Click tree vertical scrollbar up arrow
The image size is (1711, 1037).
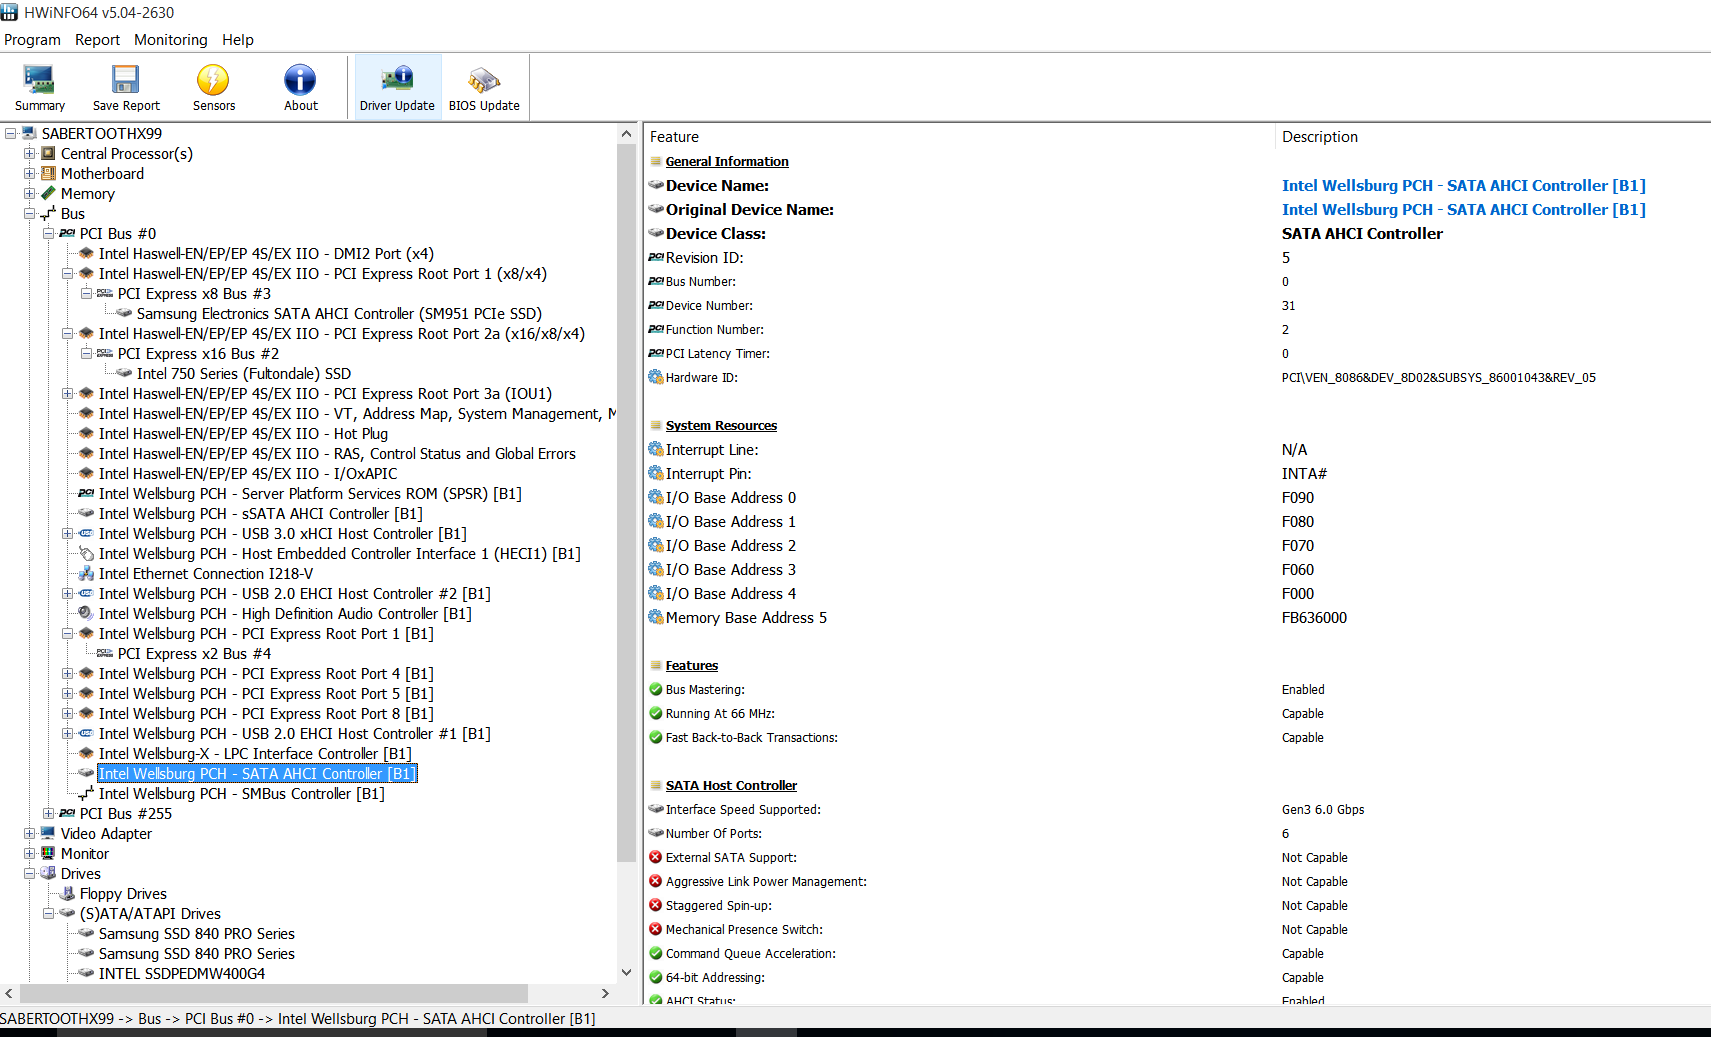click(626, 133)
